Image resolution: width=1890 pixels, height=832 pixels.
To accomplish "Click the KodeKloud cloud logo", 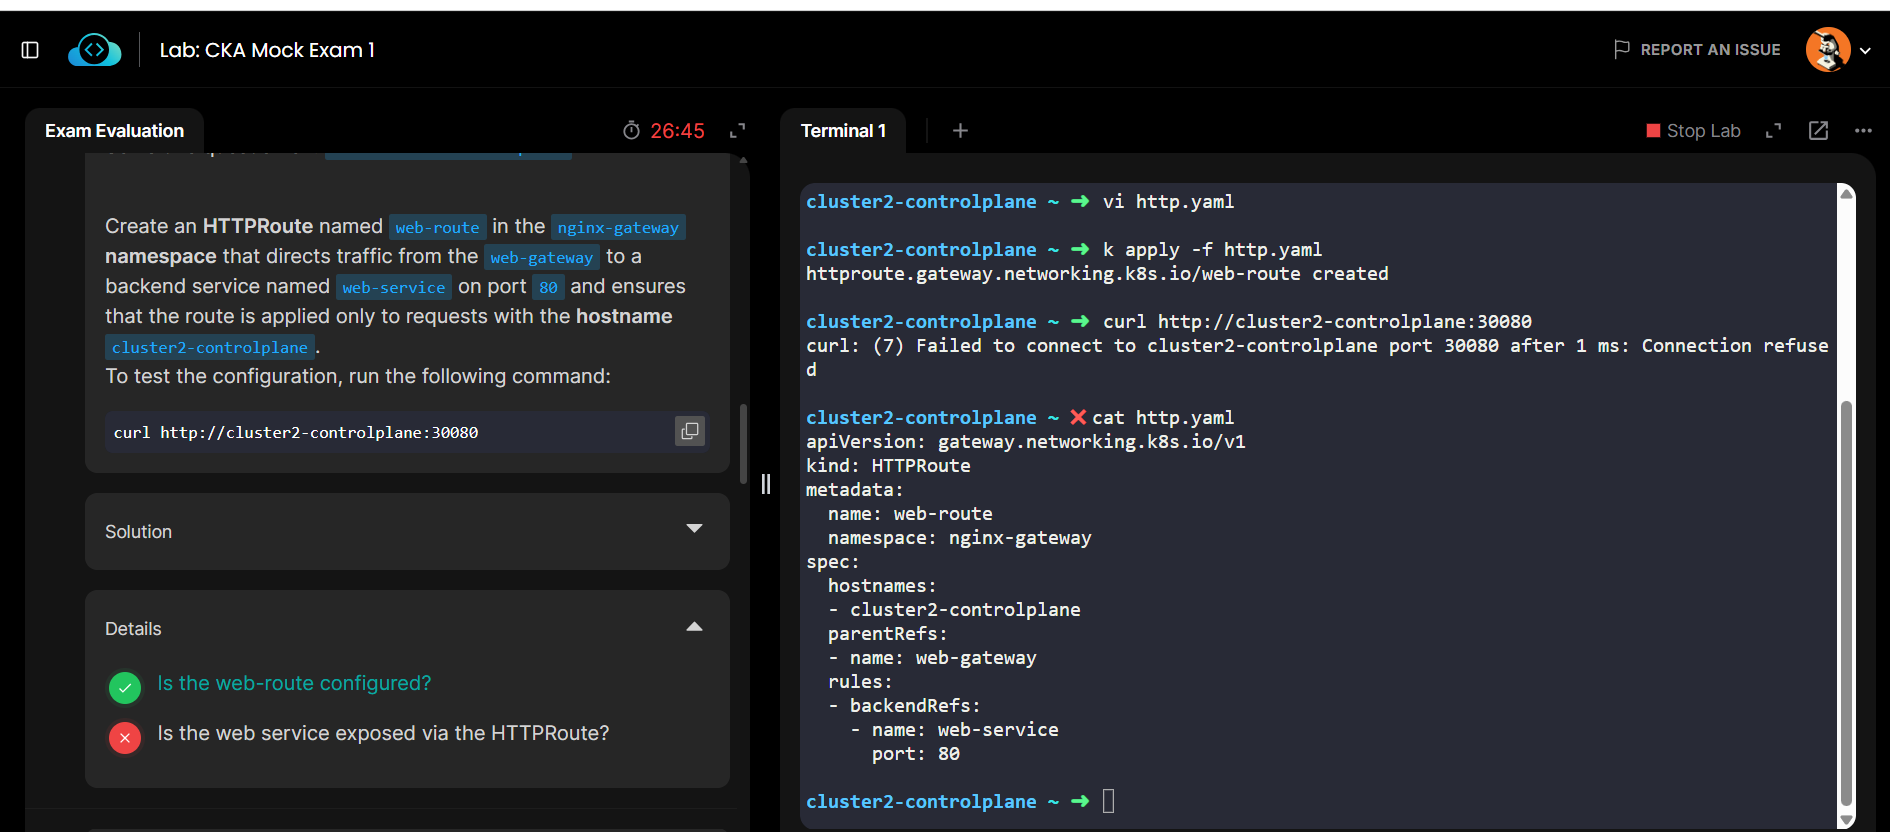I will pyautogui.click(x=95, y=50).
